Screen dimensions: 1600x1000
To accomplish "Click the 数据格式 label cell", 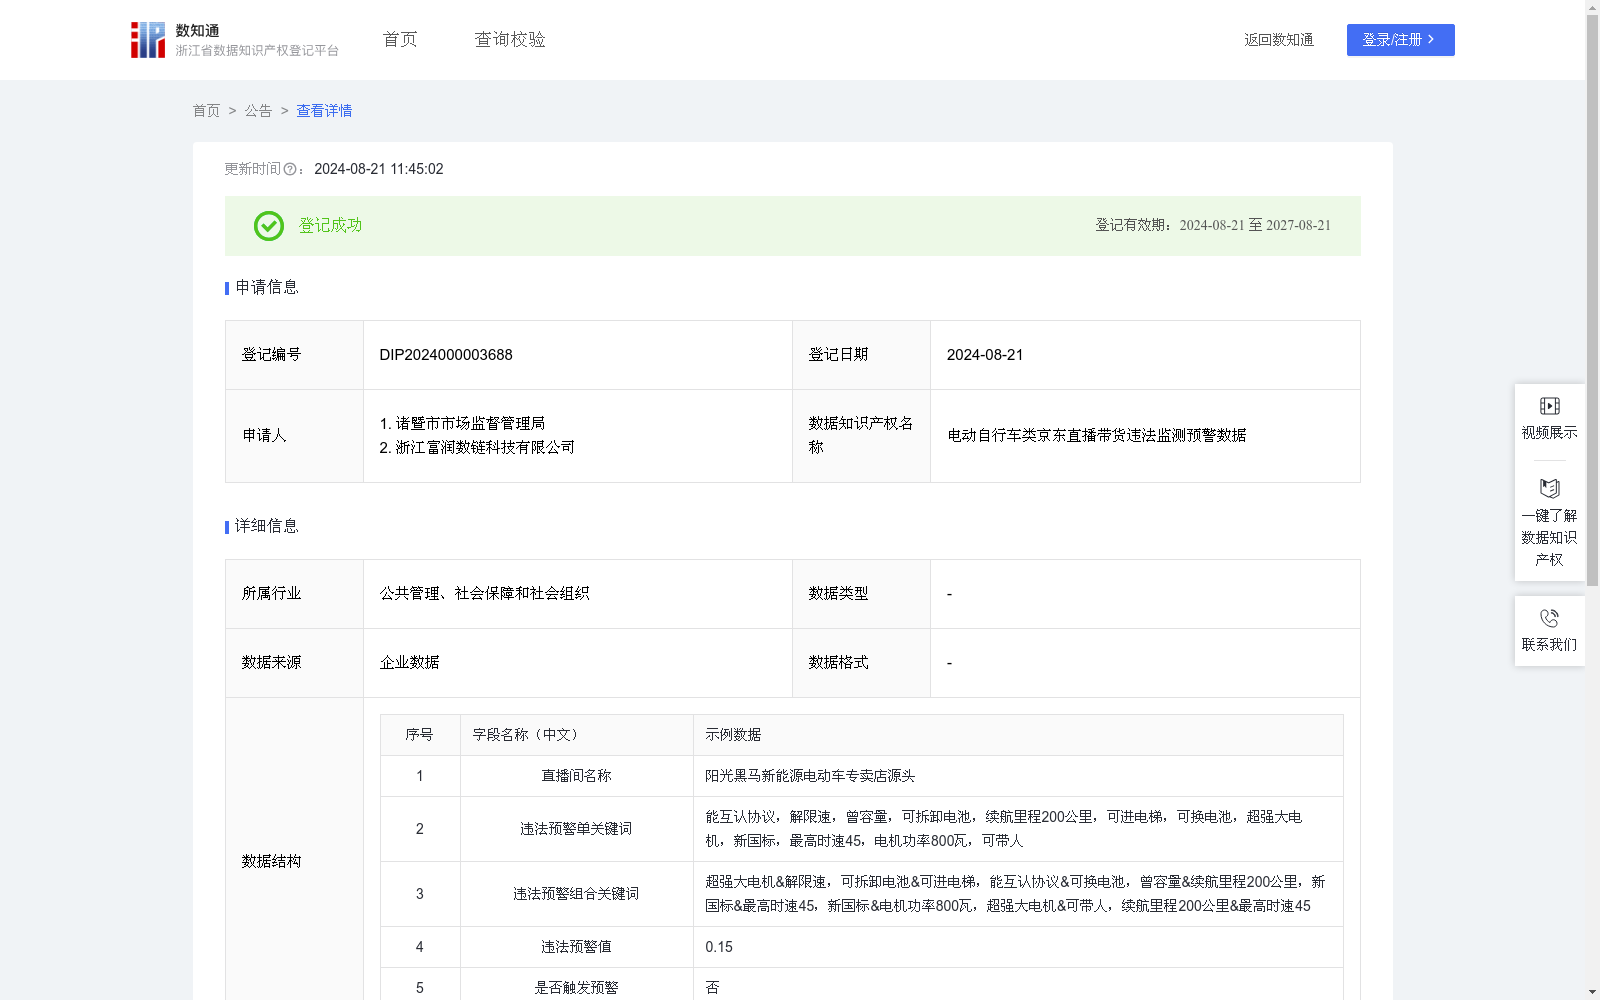I will [x=861, y=663].
